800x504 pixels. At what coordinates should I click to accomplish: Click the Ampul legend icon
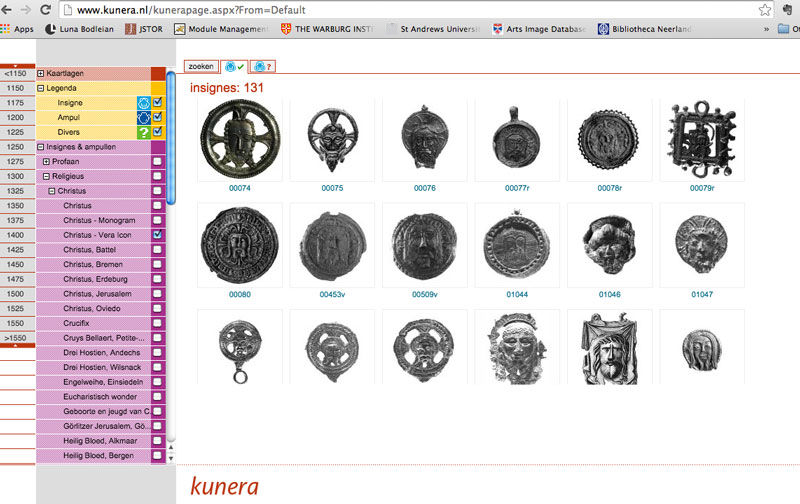(143, 117)
